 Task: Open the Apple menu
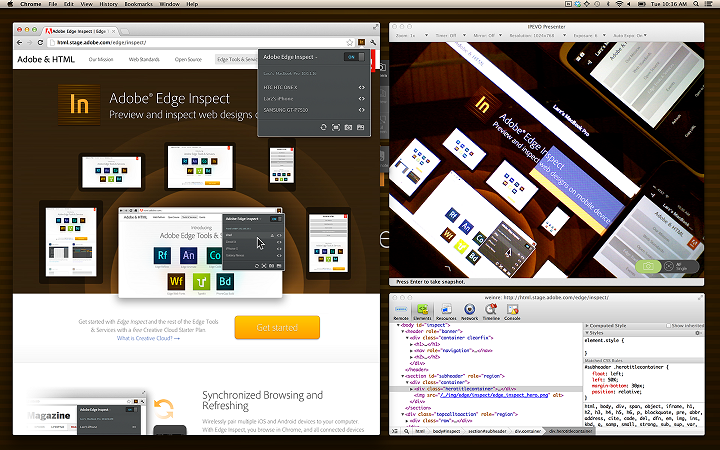(10, 4)
